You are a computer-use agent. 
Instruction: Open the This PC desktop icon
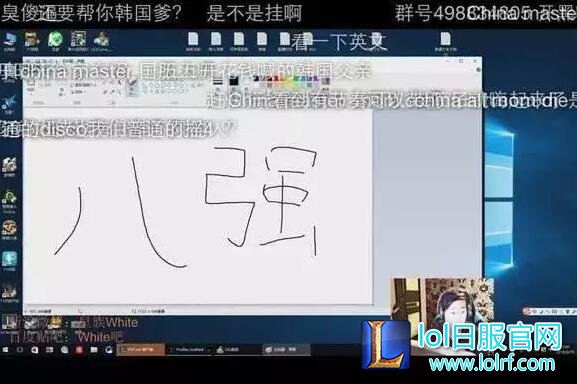point(10,40)
